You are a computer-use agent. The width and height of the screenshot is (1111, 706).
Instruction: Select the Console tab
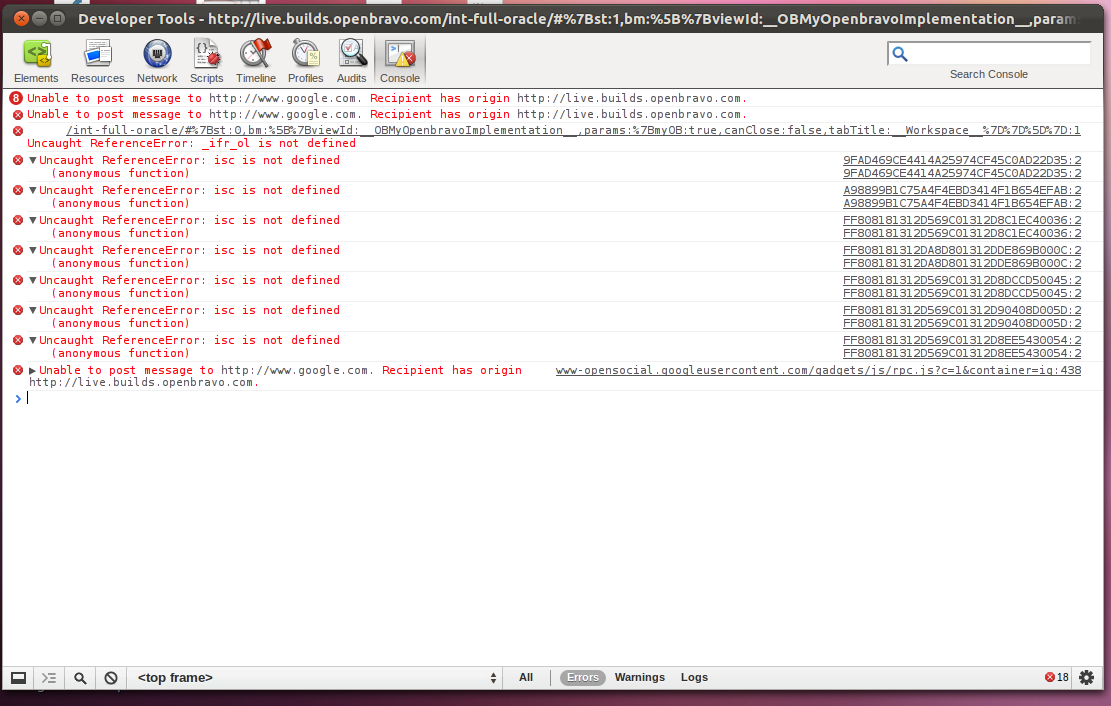coord(400,61)
